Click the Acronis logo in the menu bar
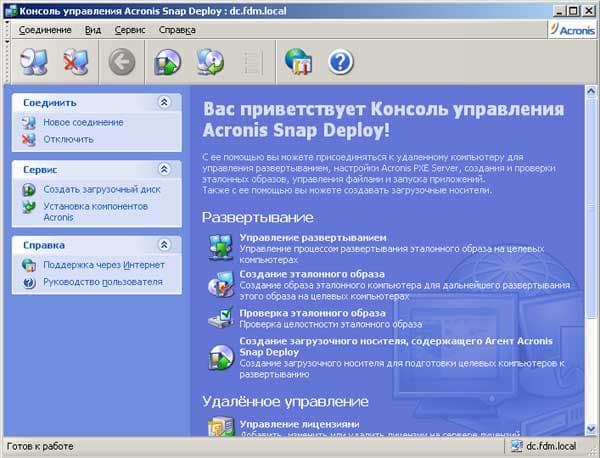 tap(573, 29)
